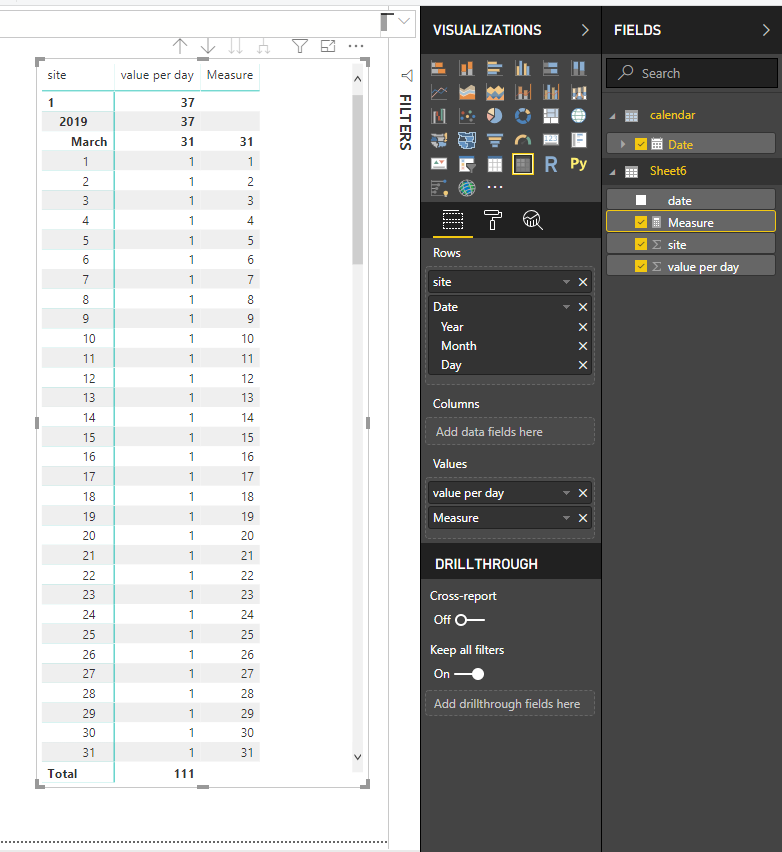
Task: Open Date field dropdown in Rows
Action: pos(566,307)
